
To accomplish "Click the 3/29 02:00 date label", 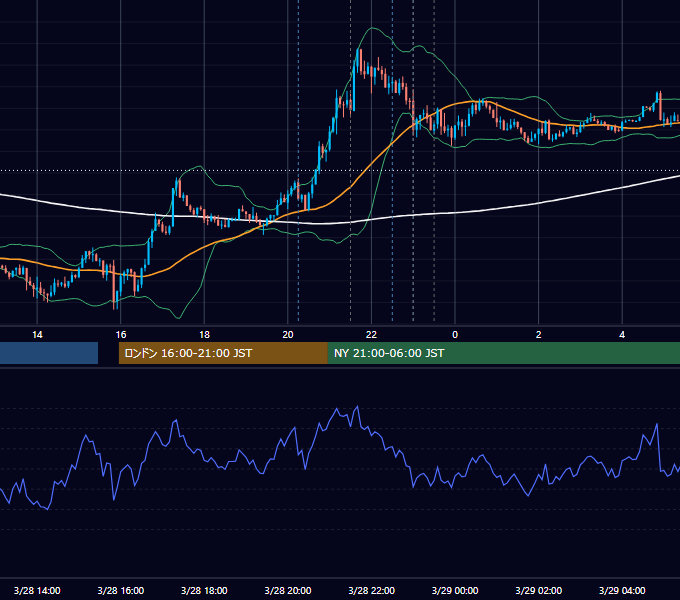I will coord(539,590).
